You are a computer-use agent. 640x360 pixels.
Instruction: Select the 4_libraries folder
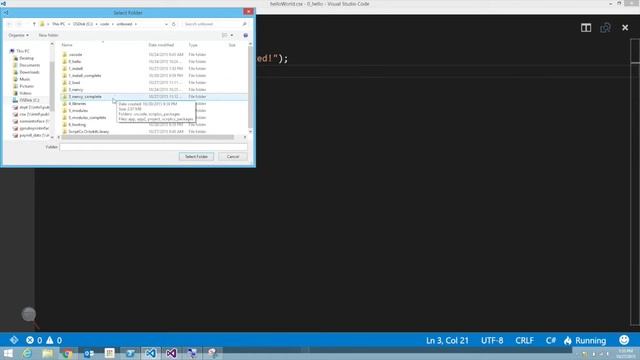pos(77,104)
